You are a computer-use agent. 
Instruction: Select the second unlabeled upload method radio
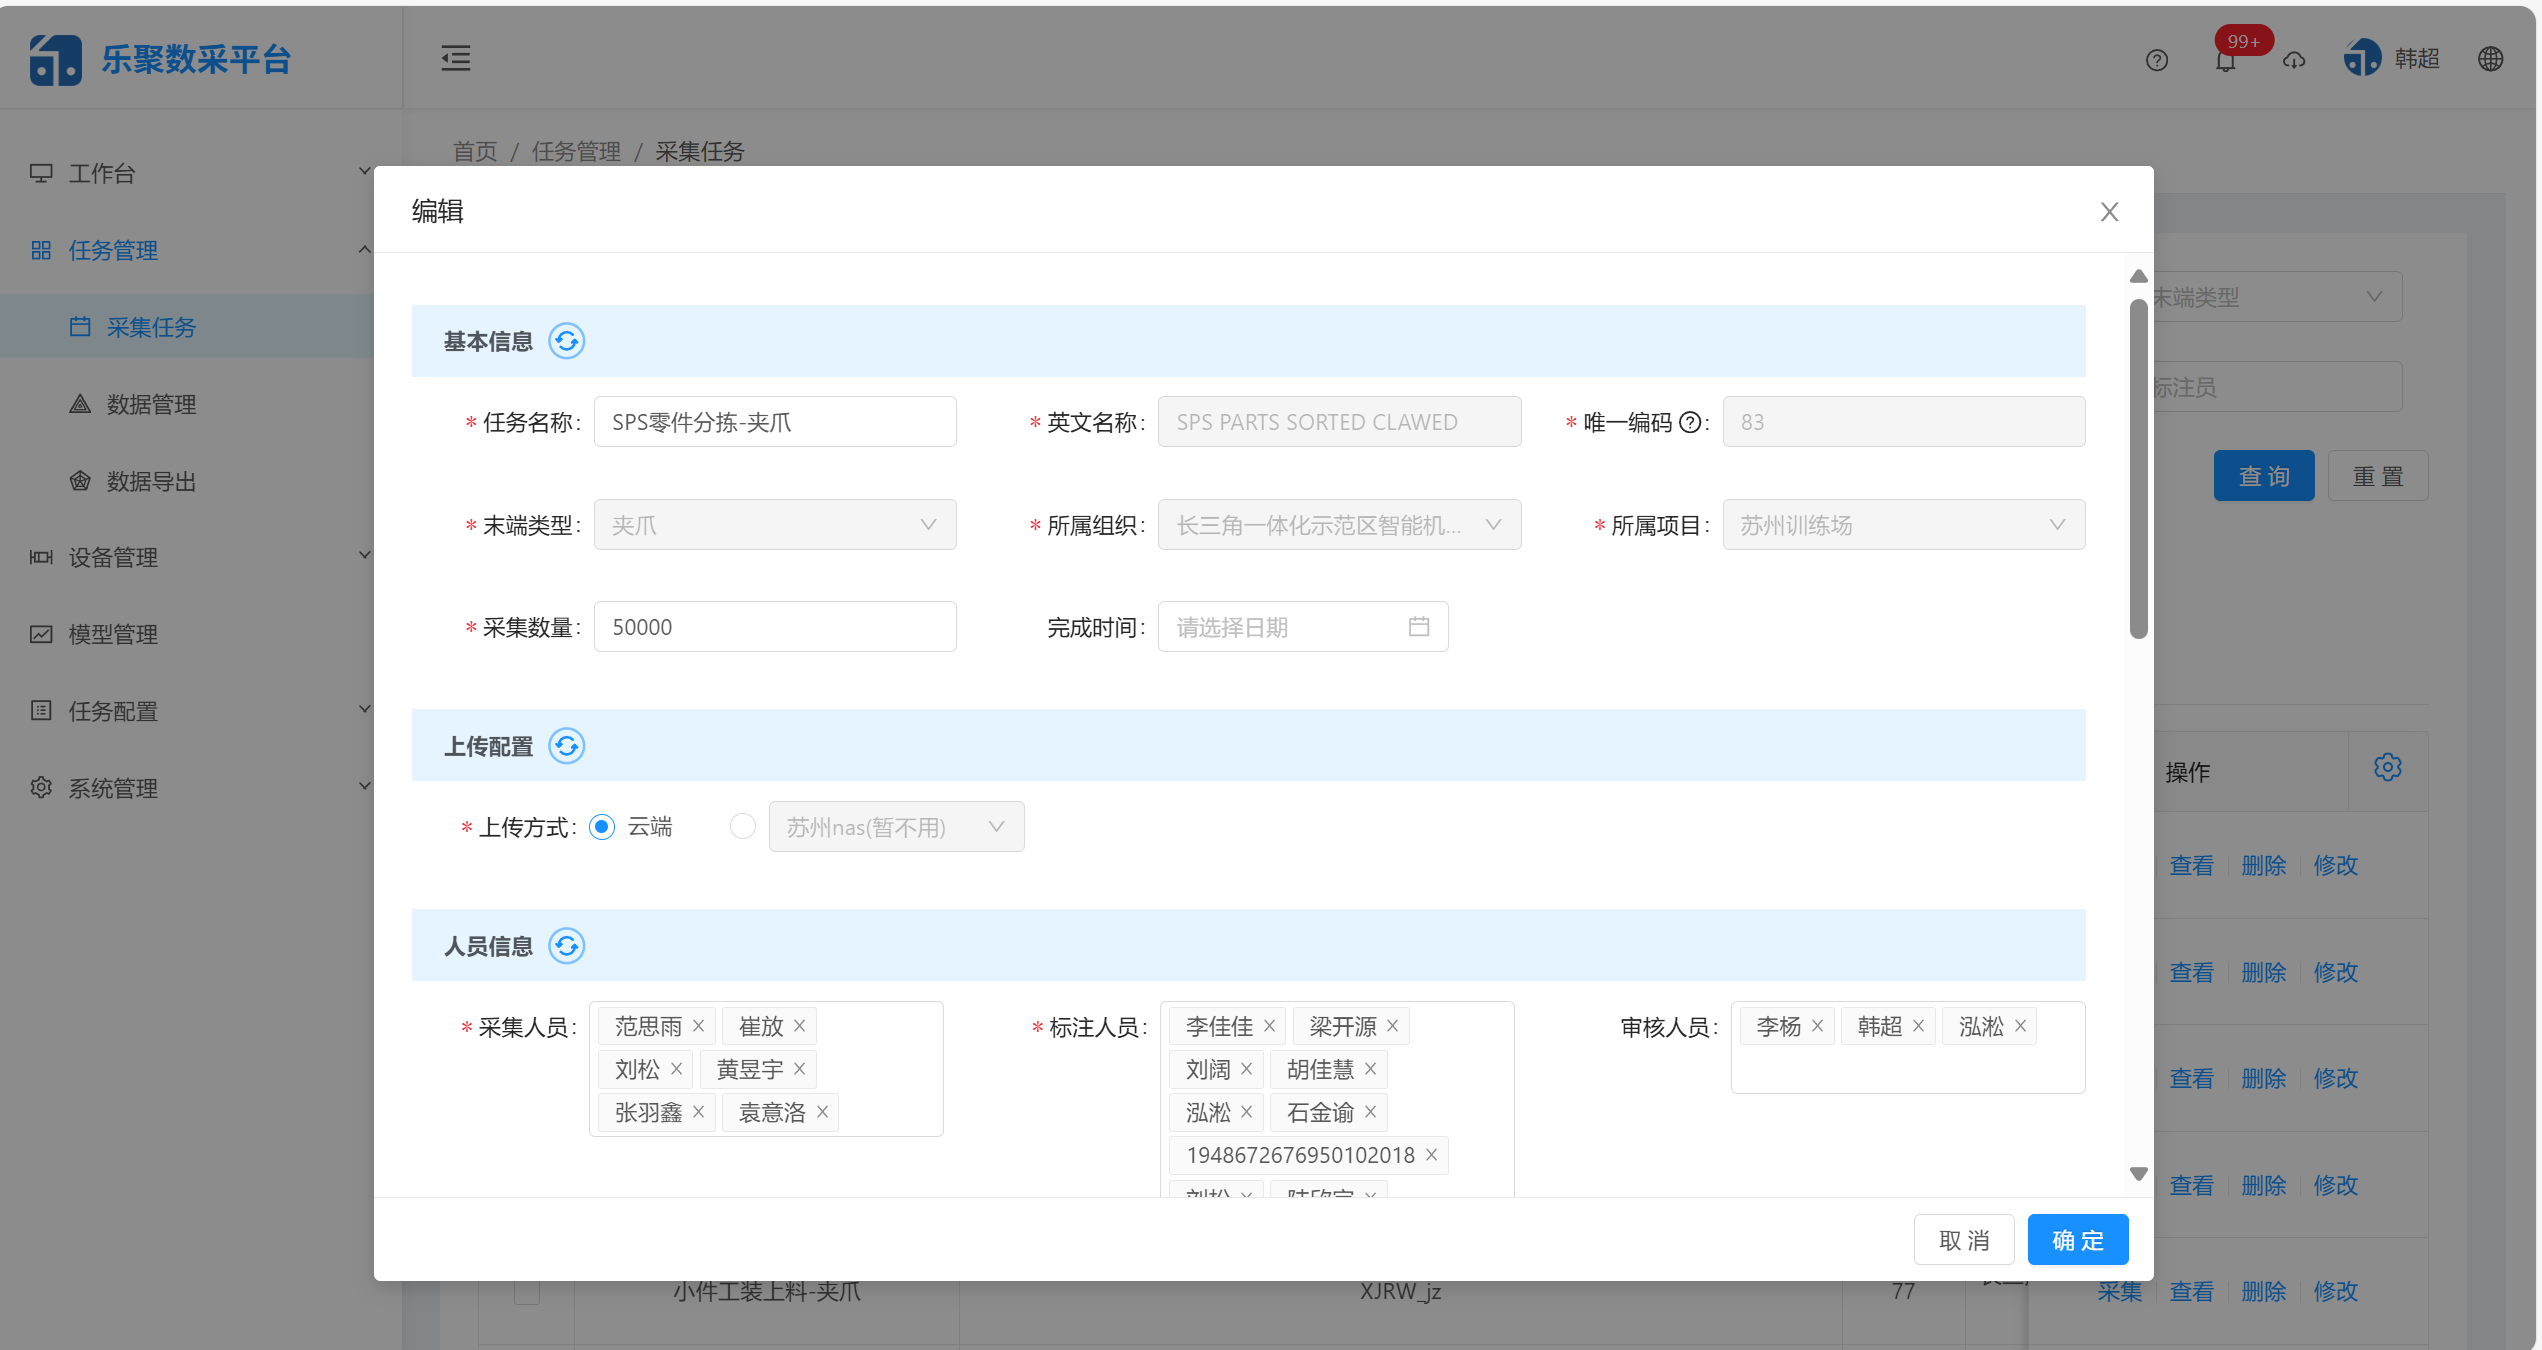click(x=742, y=827)
